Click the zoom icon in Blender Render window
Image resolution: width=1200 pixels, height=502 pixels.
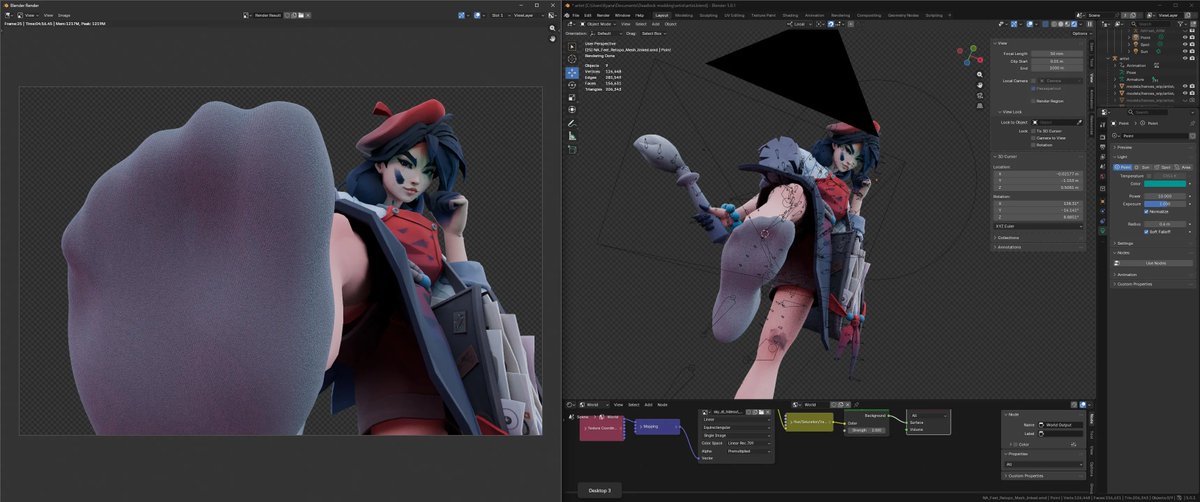553,28
